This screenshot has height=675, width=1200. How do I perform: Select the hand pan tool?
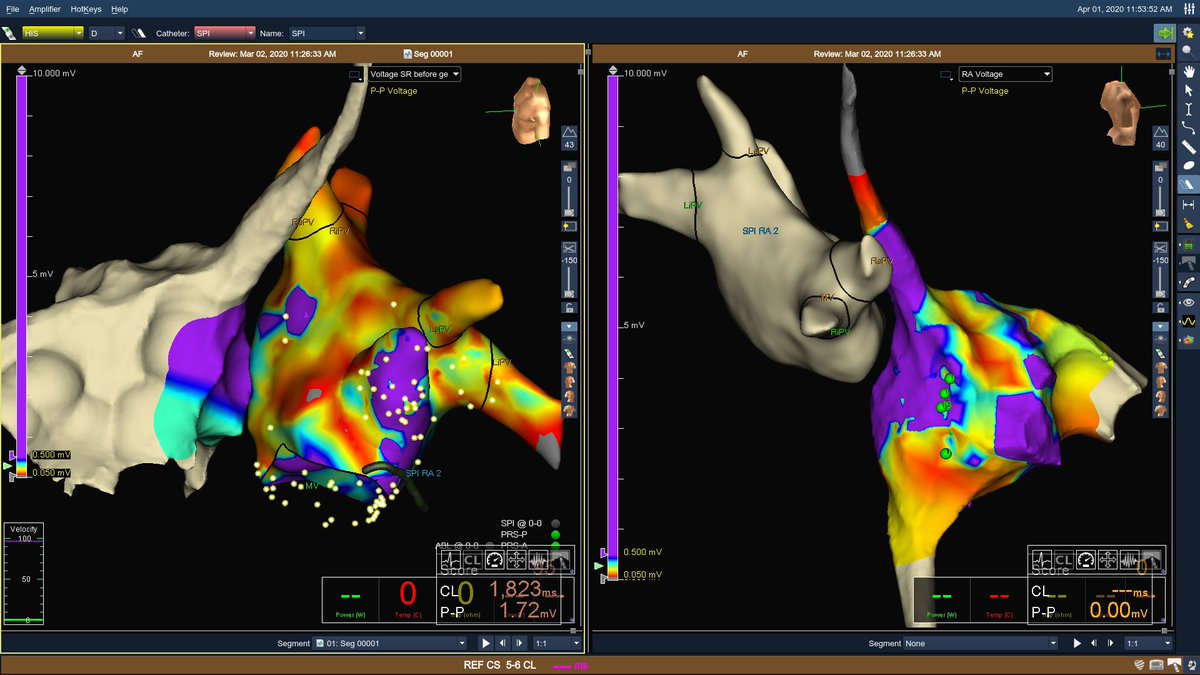(x=1189, y=72)
